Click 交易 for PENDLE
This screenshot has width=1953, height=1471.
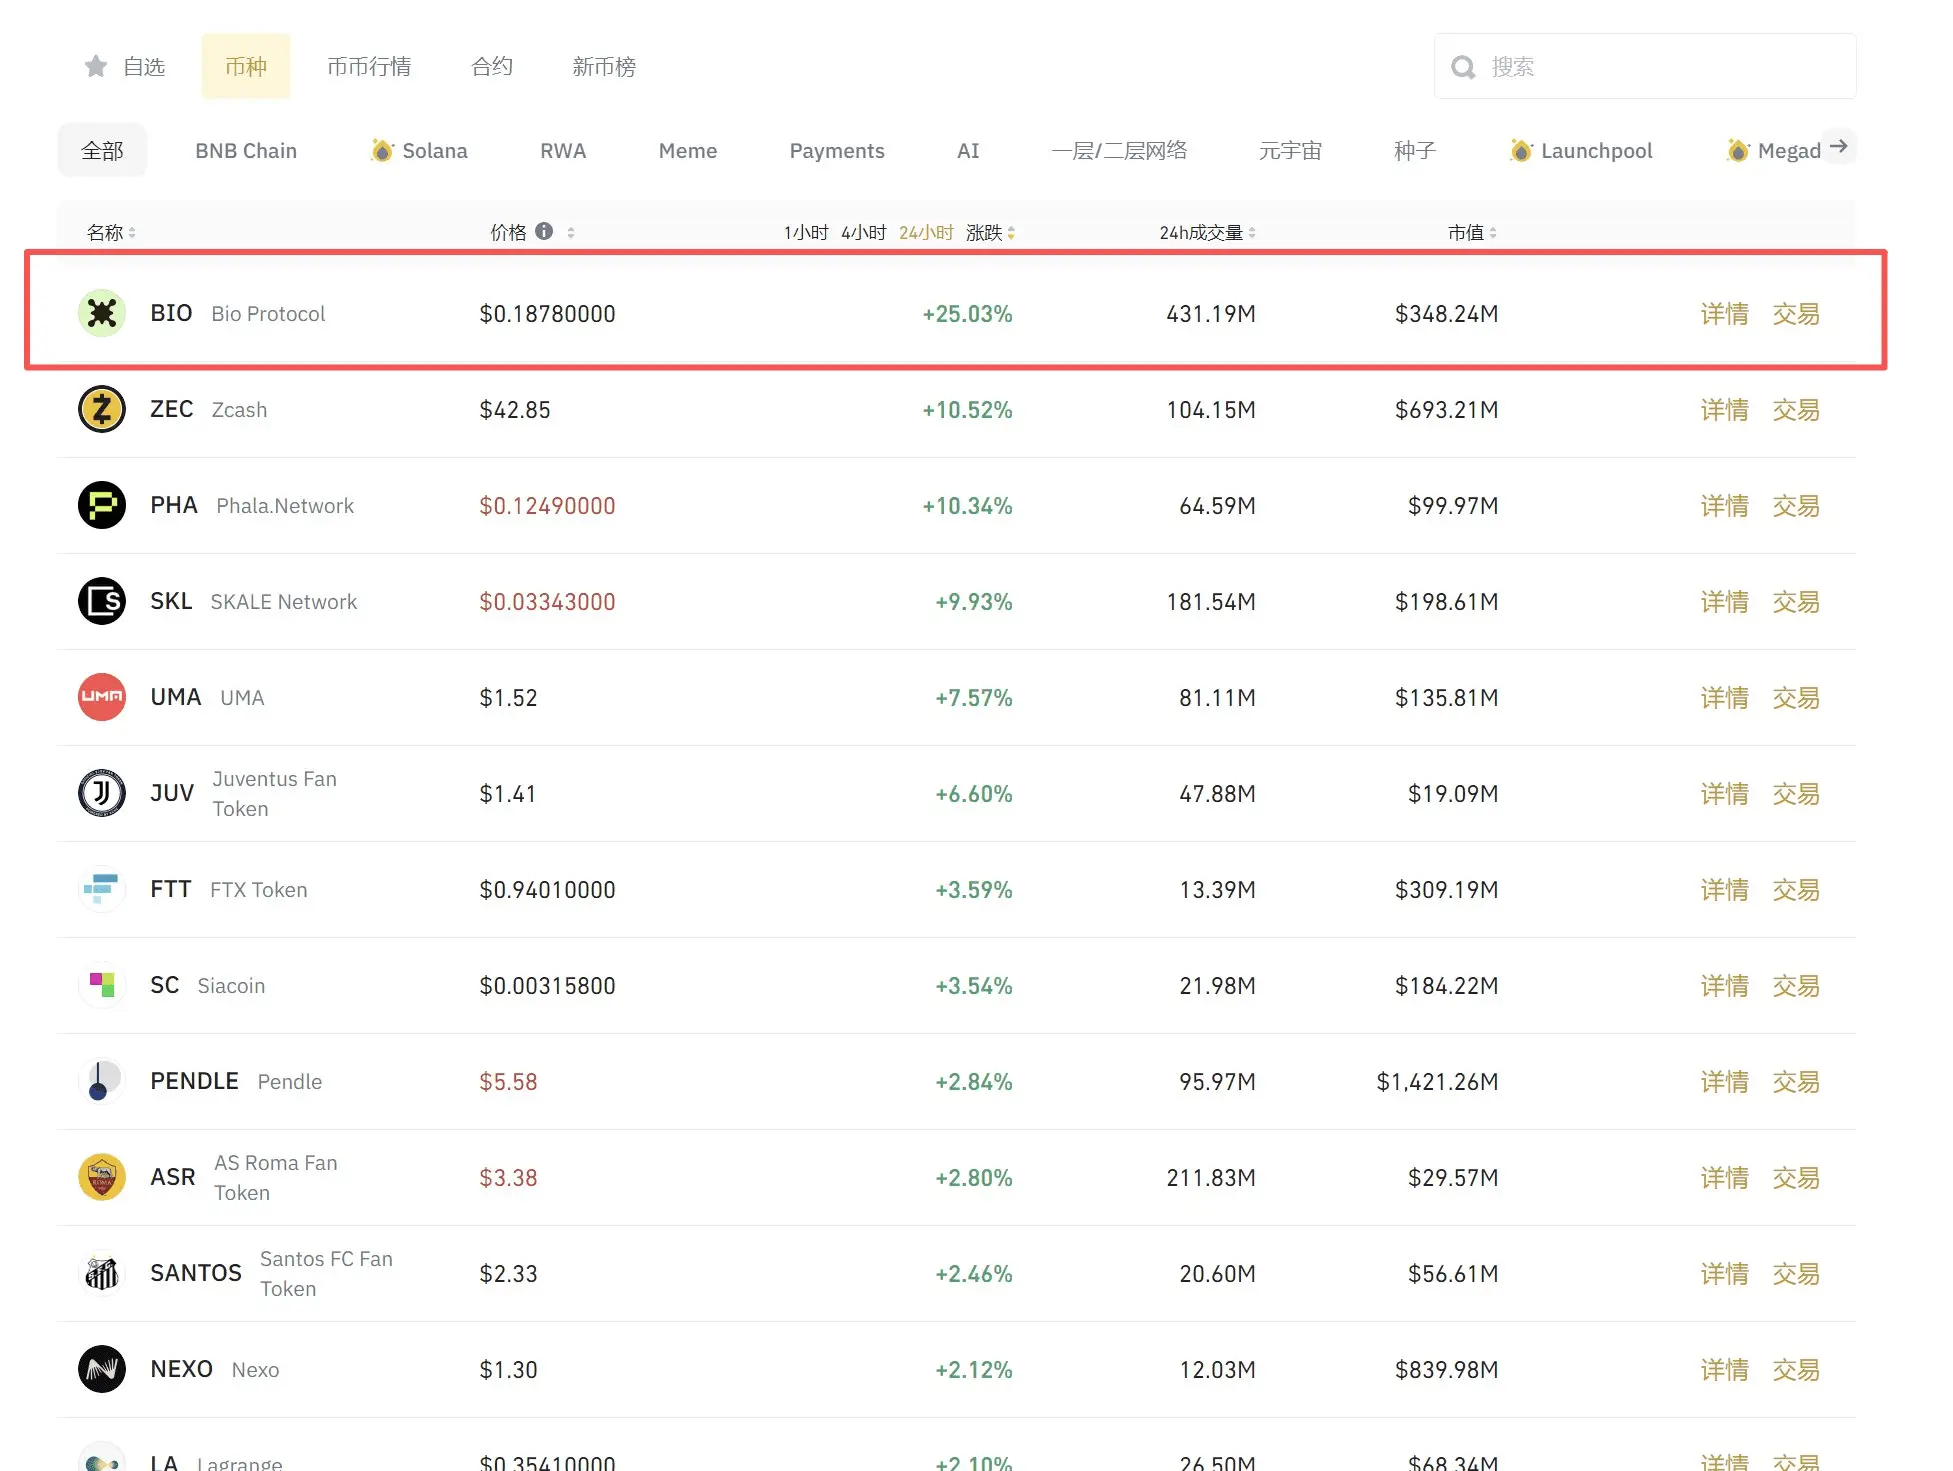1796,1081
